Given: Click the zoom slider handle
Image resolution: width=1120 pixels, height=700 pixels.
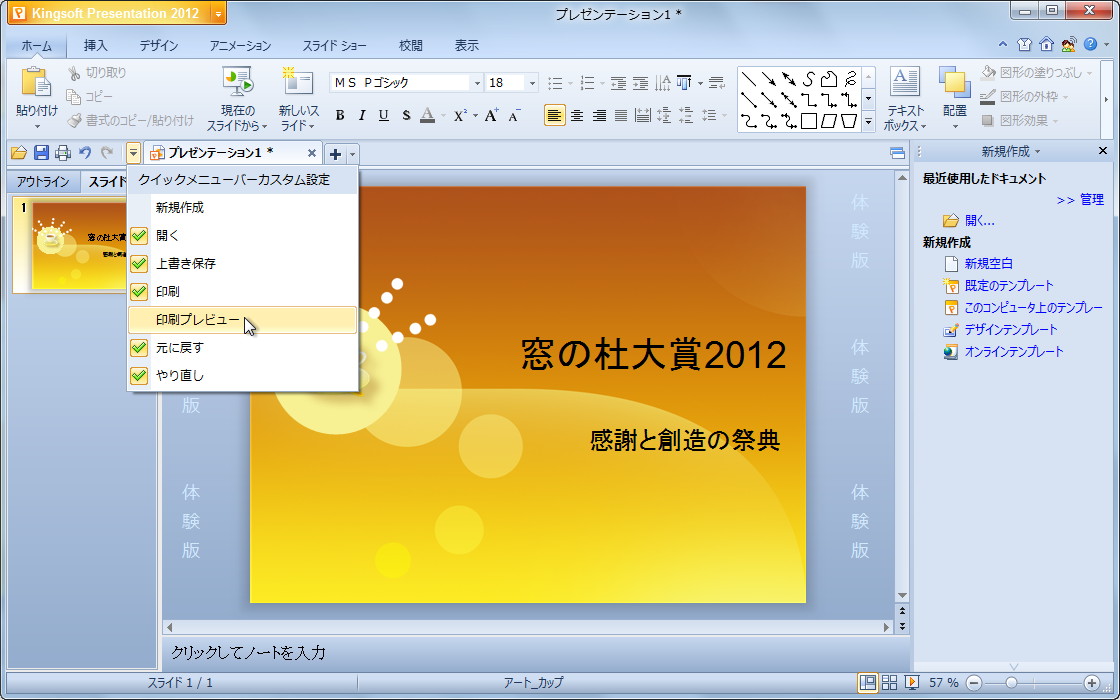Looking at the screenshot, I should pyautogui.click(x=1011, y=683).
